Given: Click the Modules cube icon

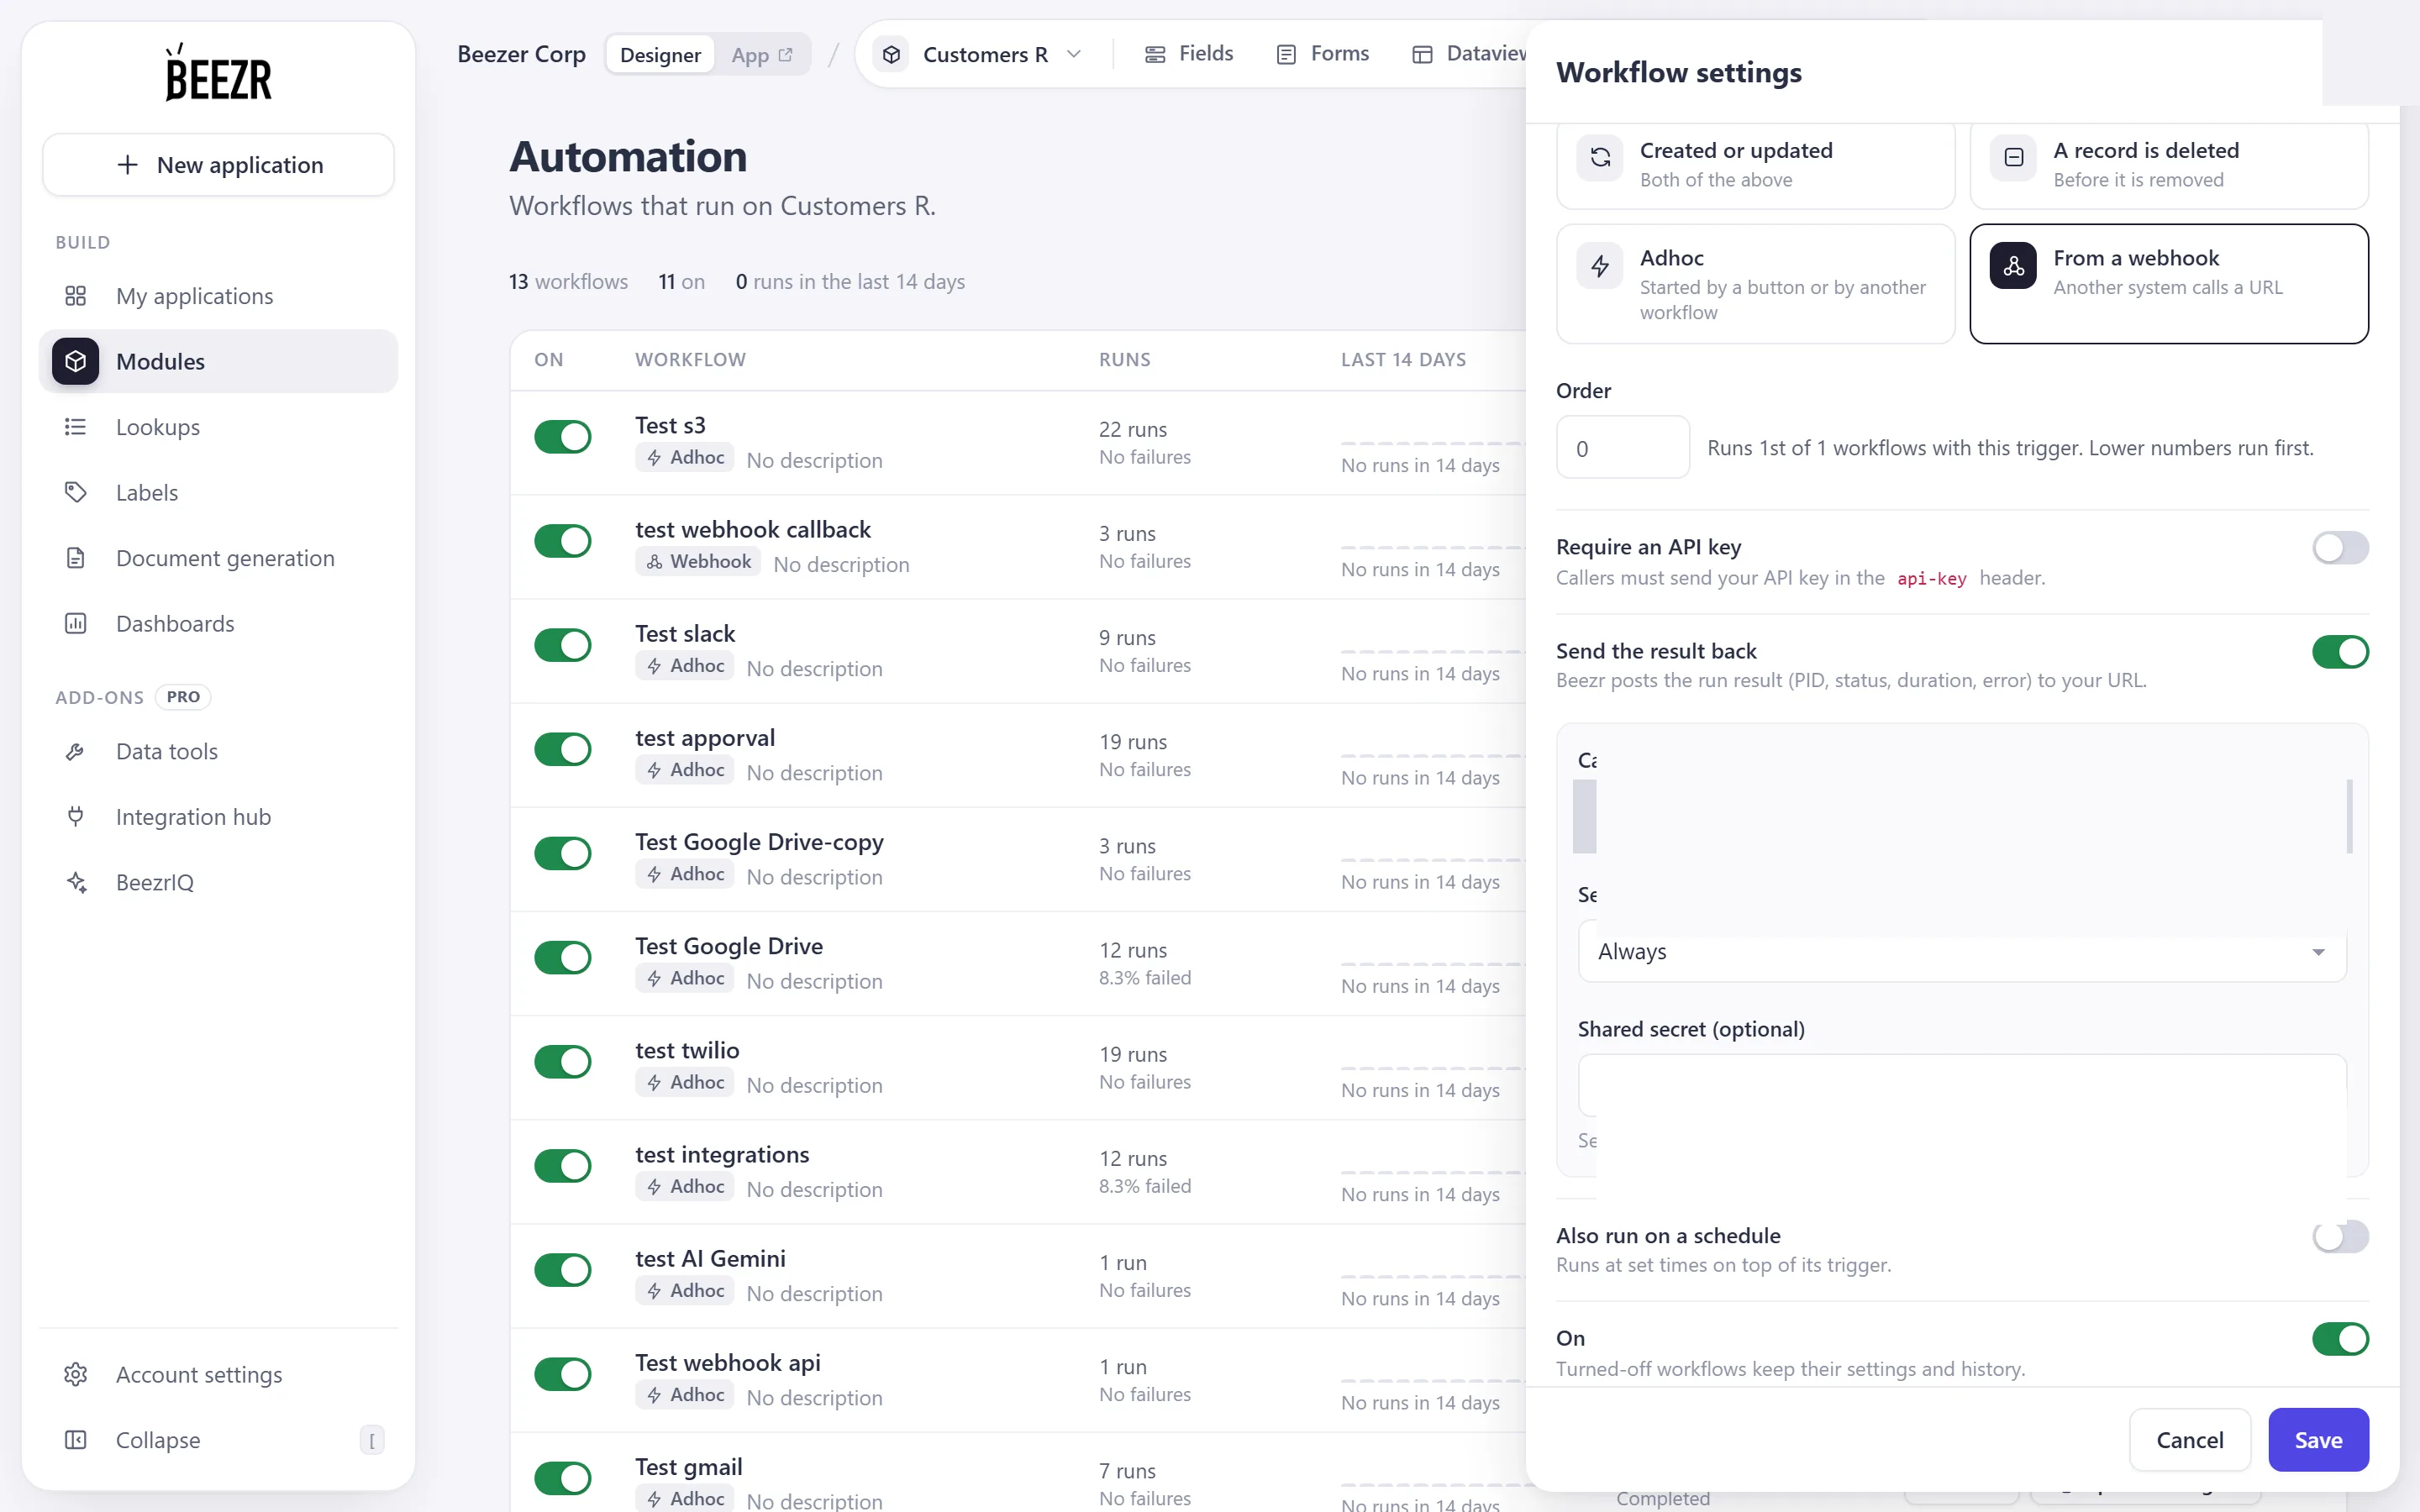Looking at the screenshot, I should pyautogui.click(x=75, y=361).
